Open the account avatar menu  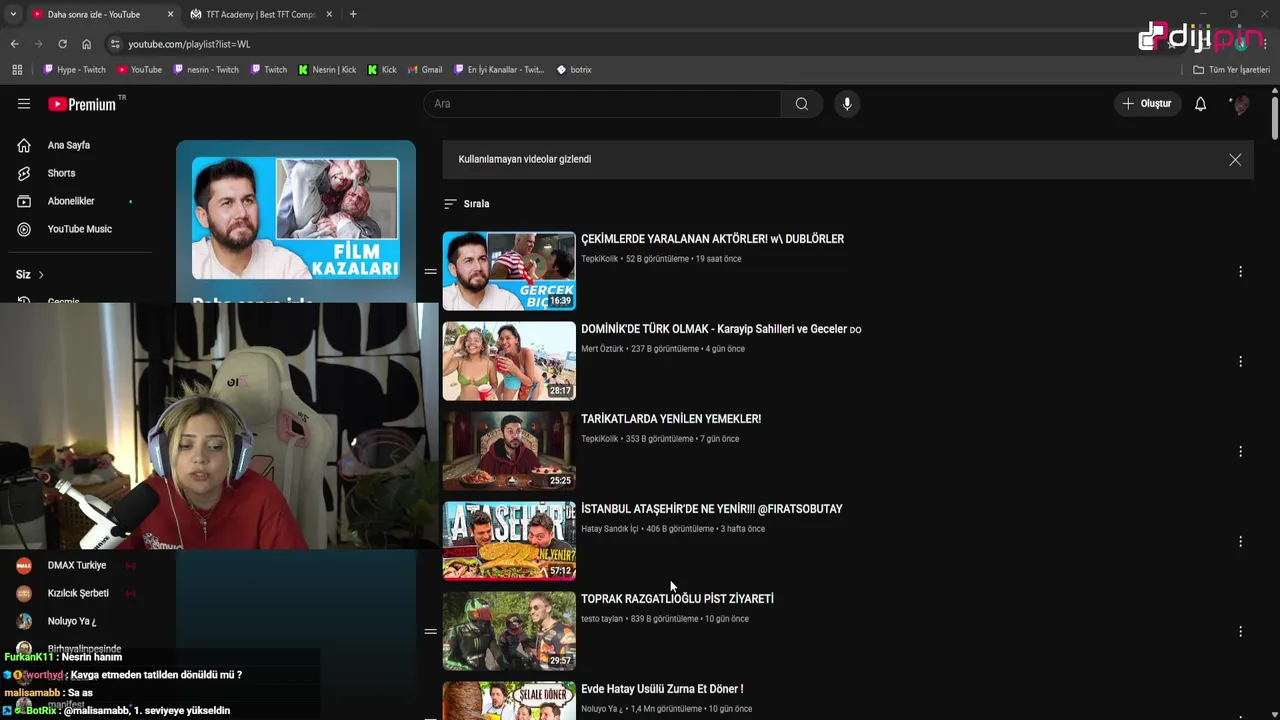pos(1240,104)
